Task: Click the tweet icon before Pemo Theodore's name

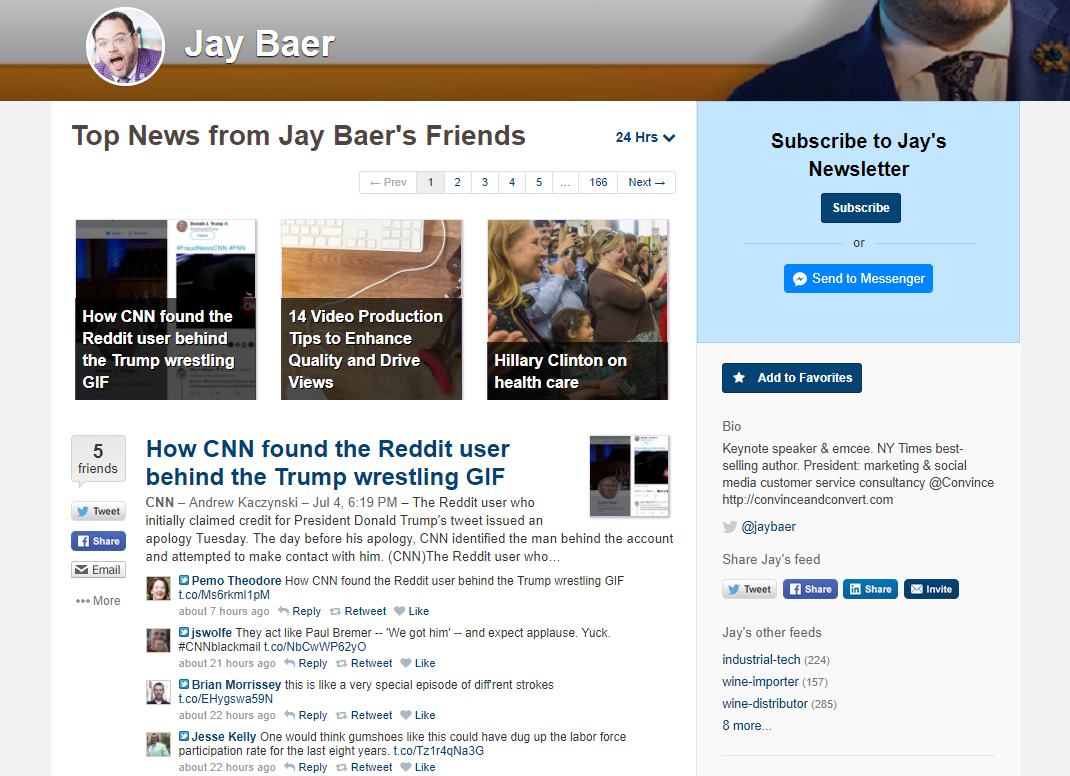Action: (x=184, y=580)
